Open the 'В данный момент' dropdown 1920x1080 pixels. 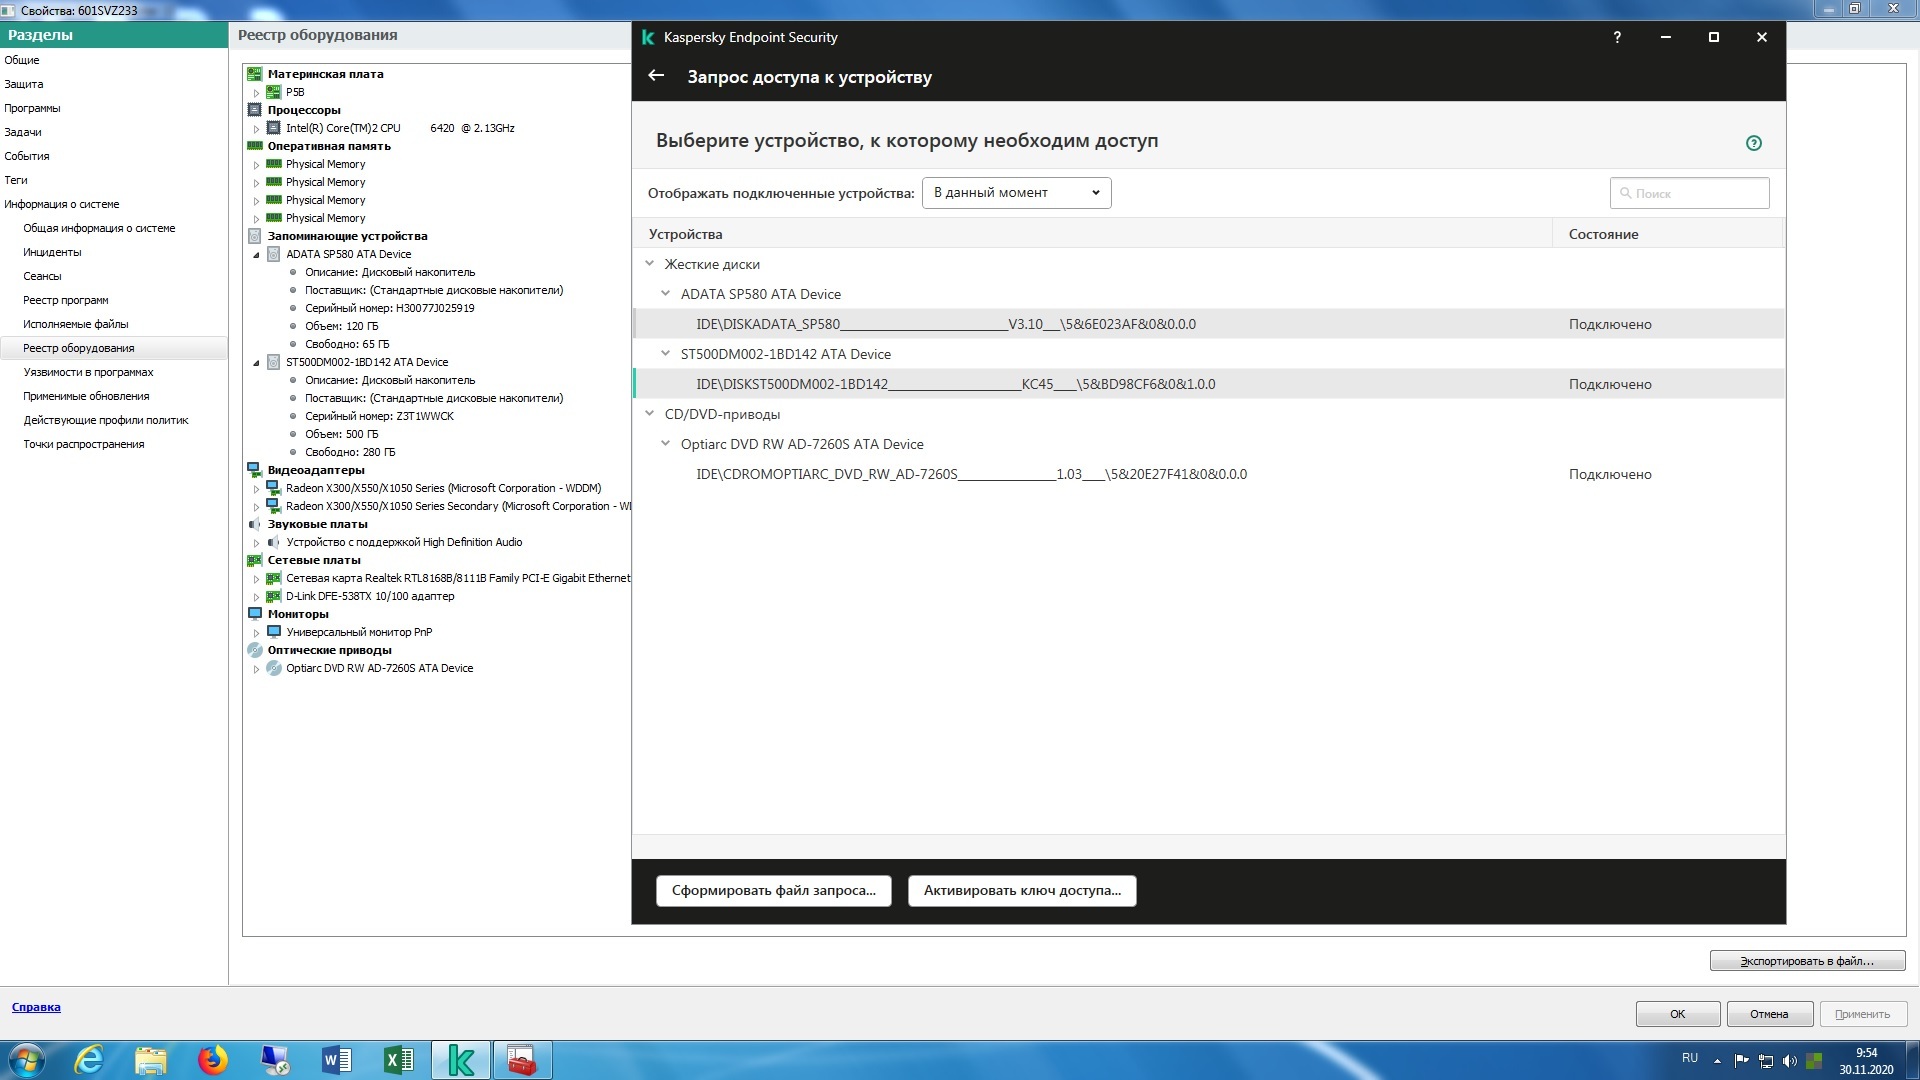click(1016, 193)
